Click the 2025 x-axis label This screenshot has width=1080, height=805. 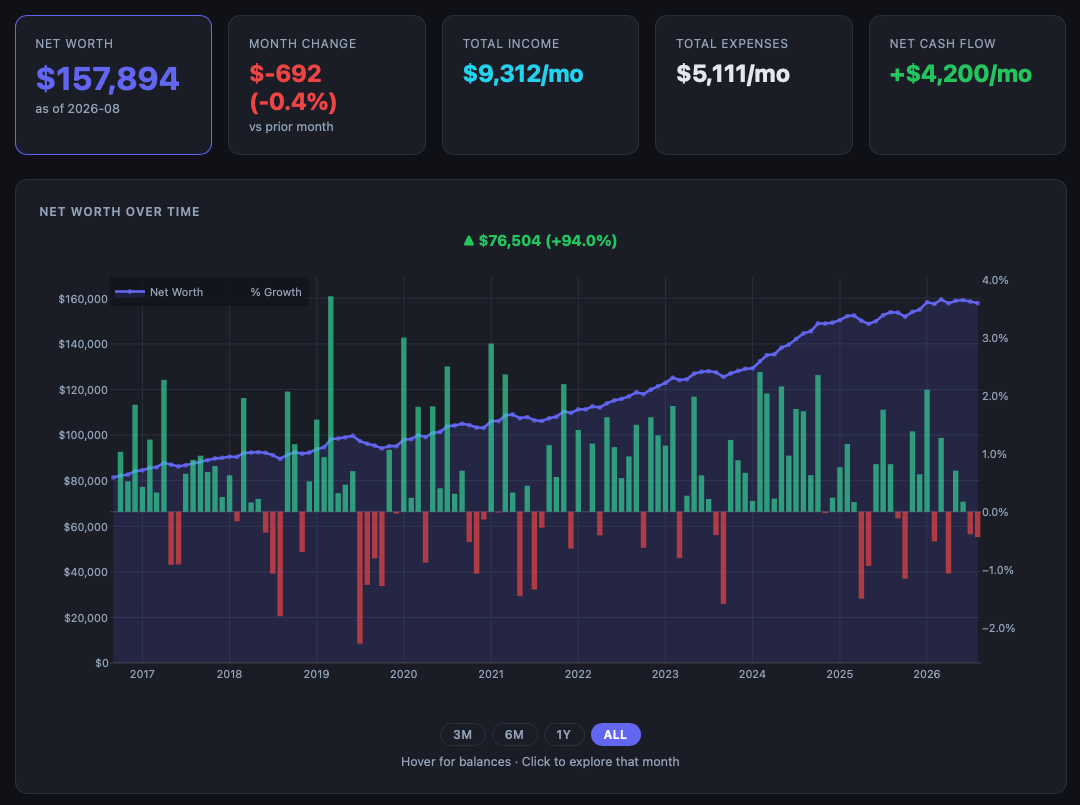coord(840,674)
